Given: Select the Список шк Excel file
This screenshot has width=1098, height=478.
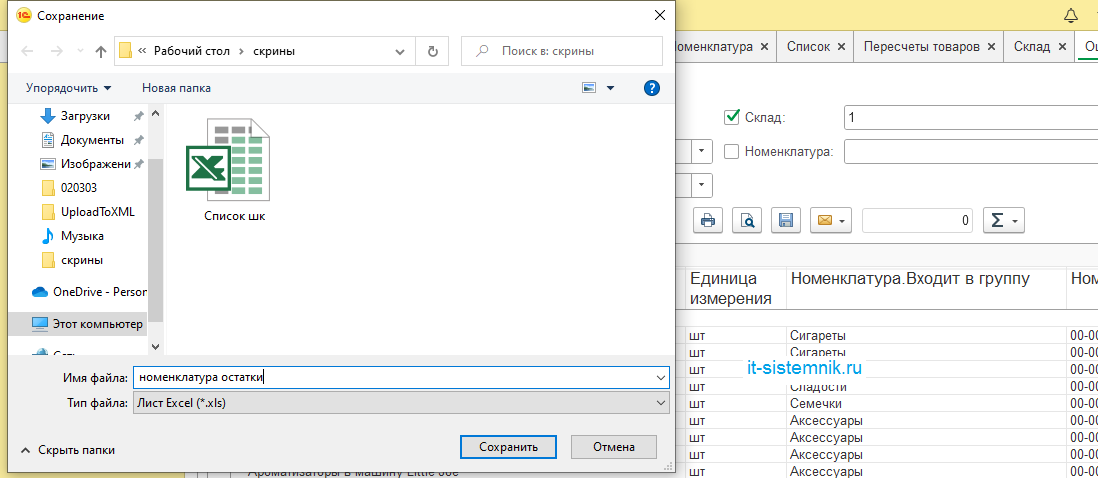Looking at the screenshot, I should [x=234, y=170].
